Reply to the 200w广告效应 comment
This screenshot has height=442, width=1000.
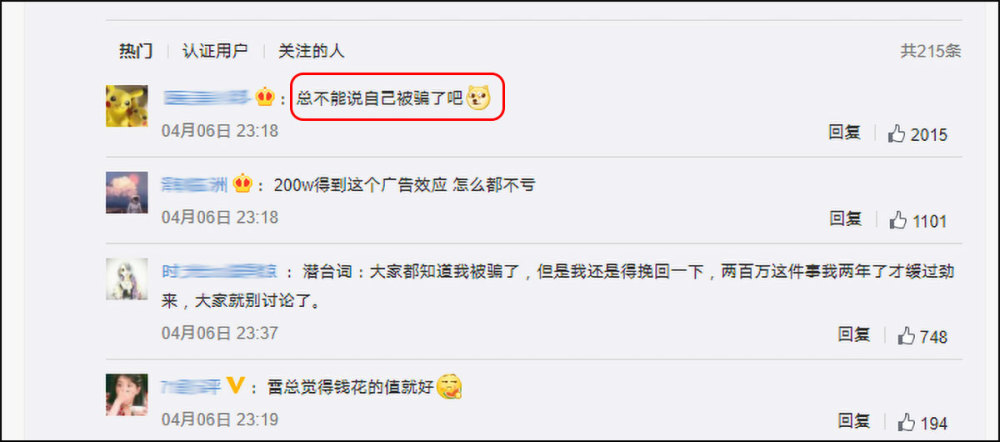pyautogui.click(x=846, y=219)
